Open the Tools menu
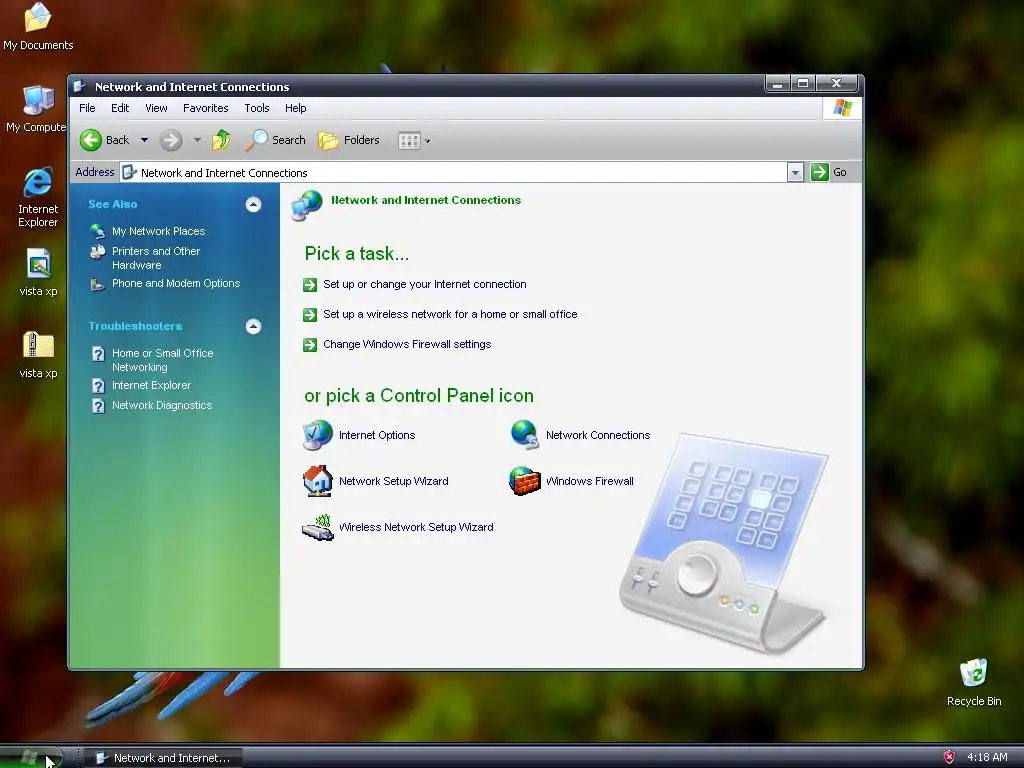 (x=257, y=108)
